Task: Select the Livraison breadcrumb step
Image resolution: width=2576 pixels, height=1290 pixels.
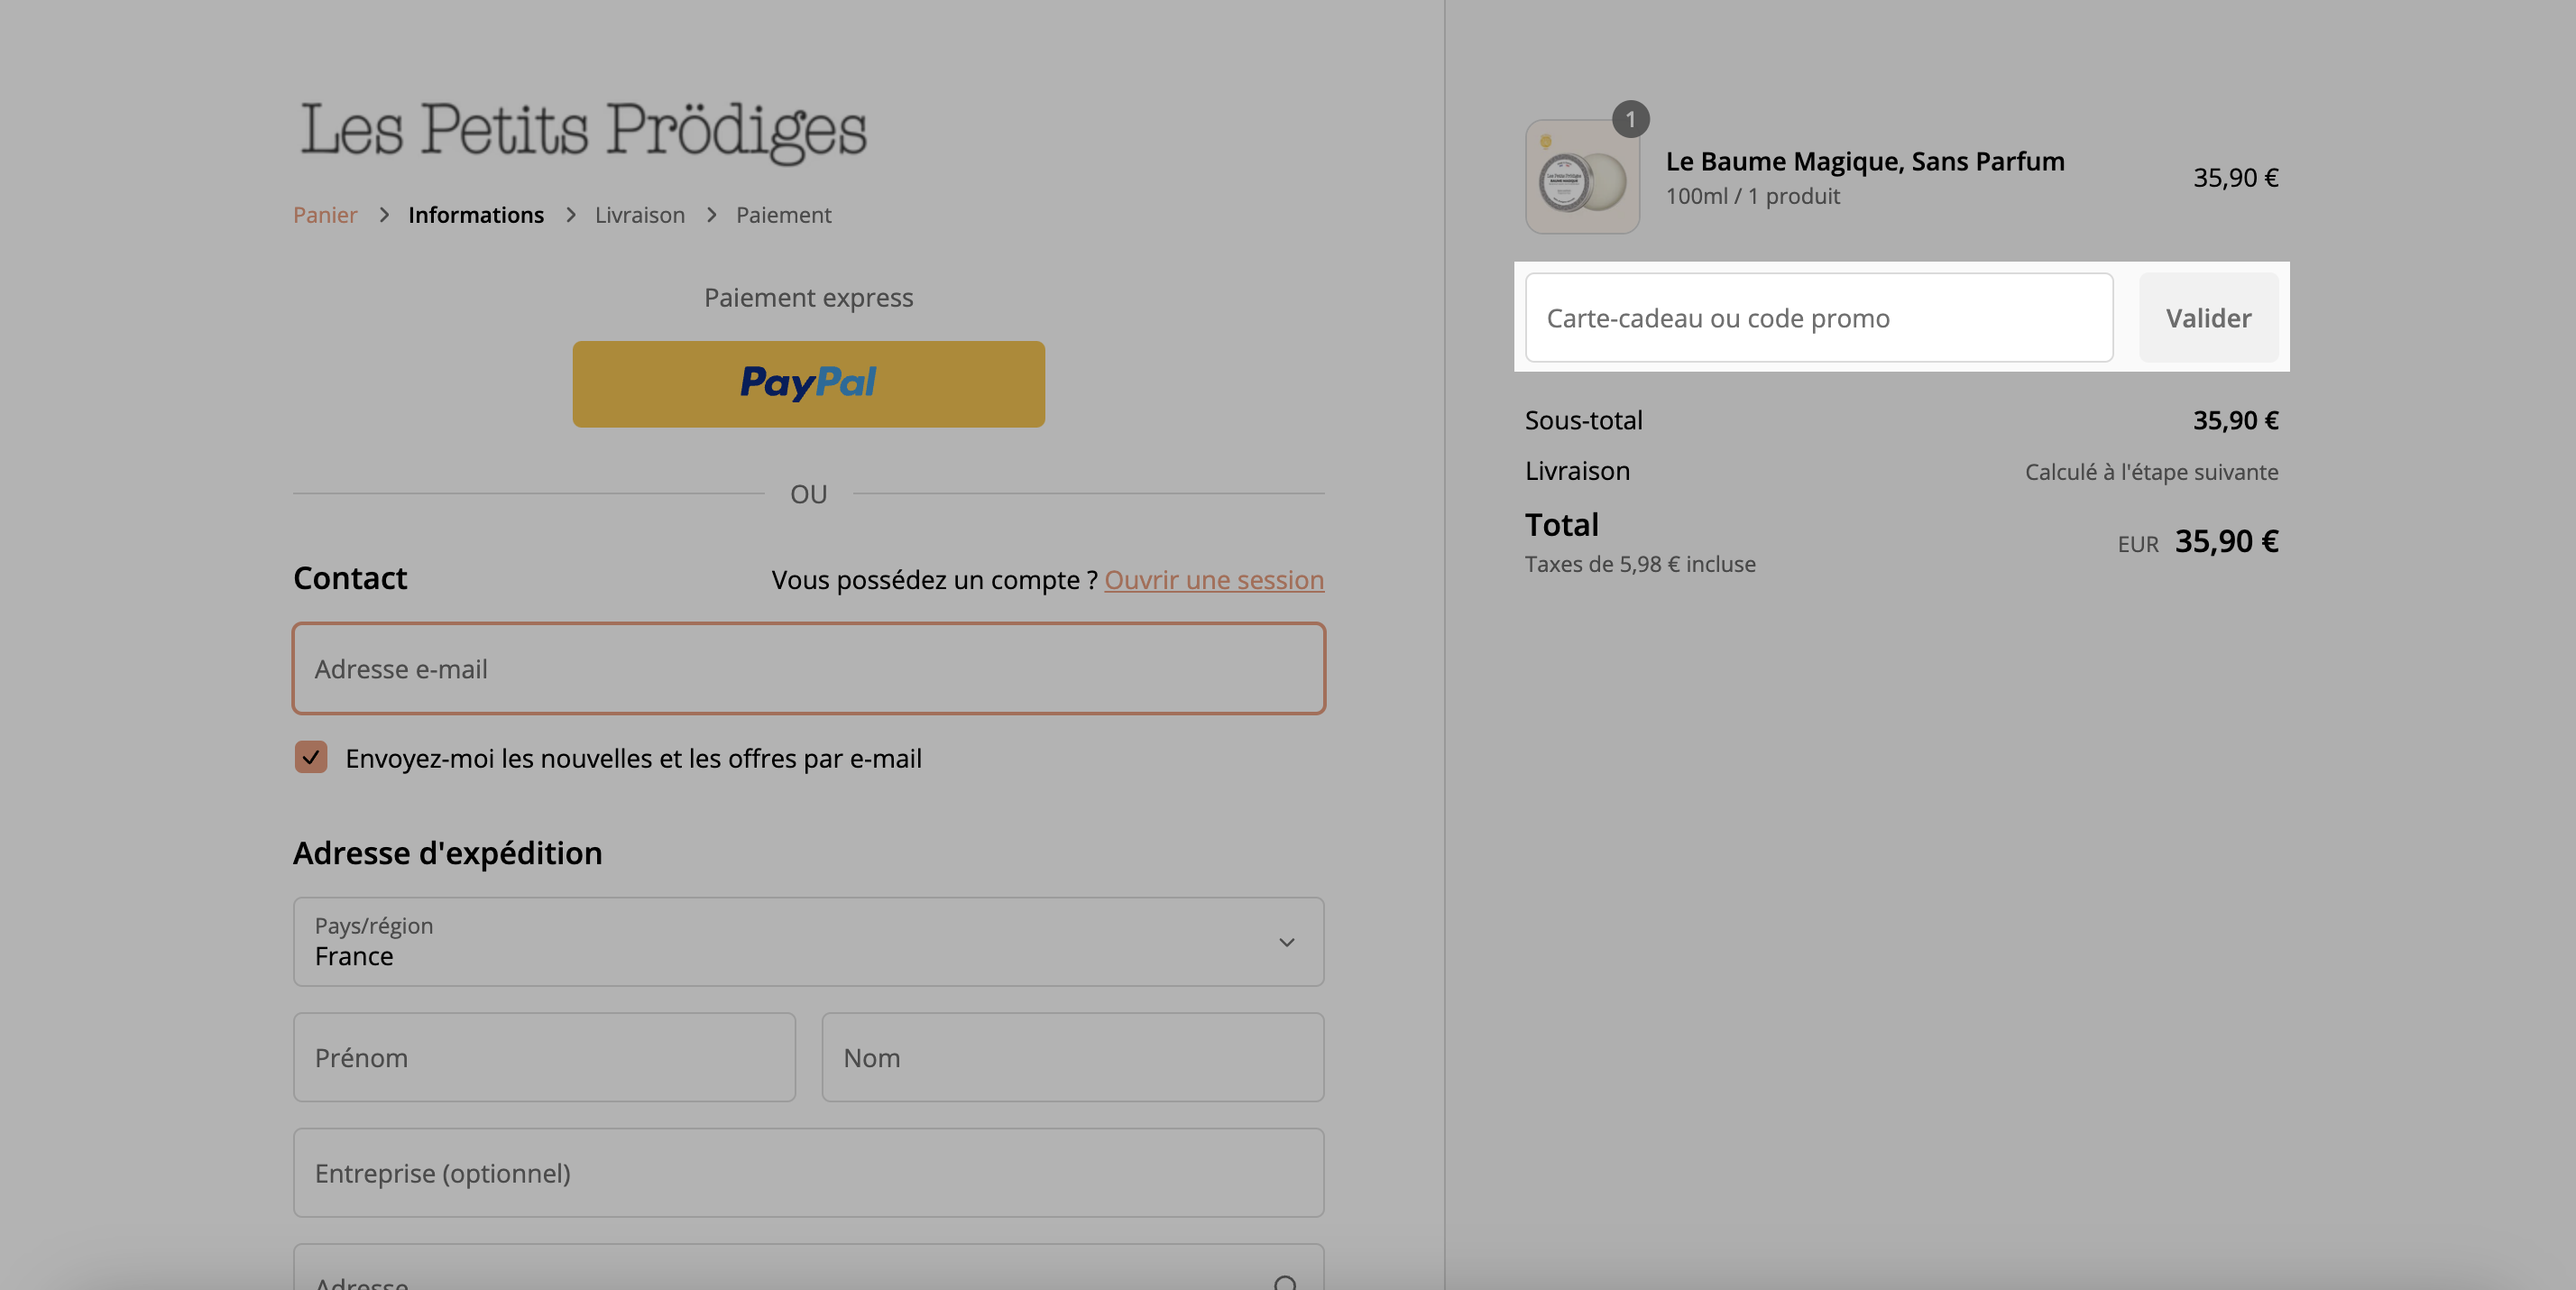Action: coord(640,215)
